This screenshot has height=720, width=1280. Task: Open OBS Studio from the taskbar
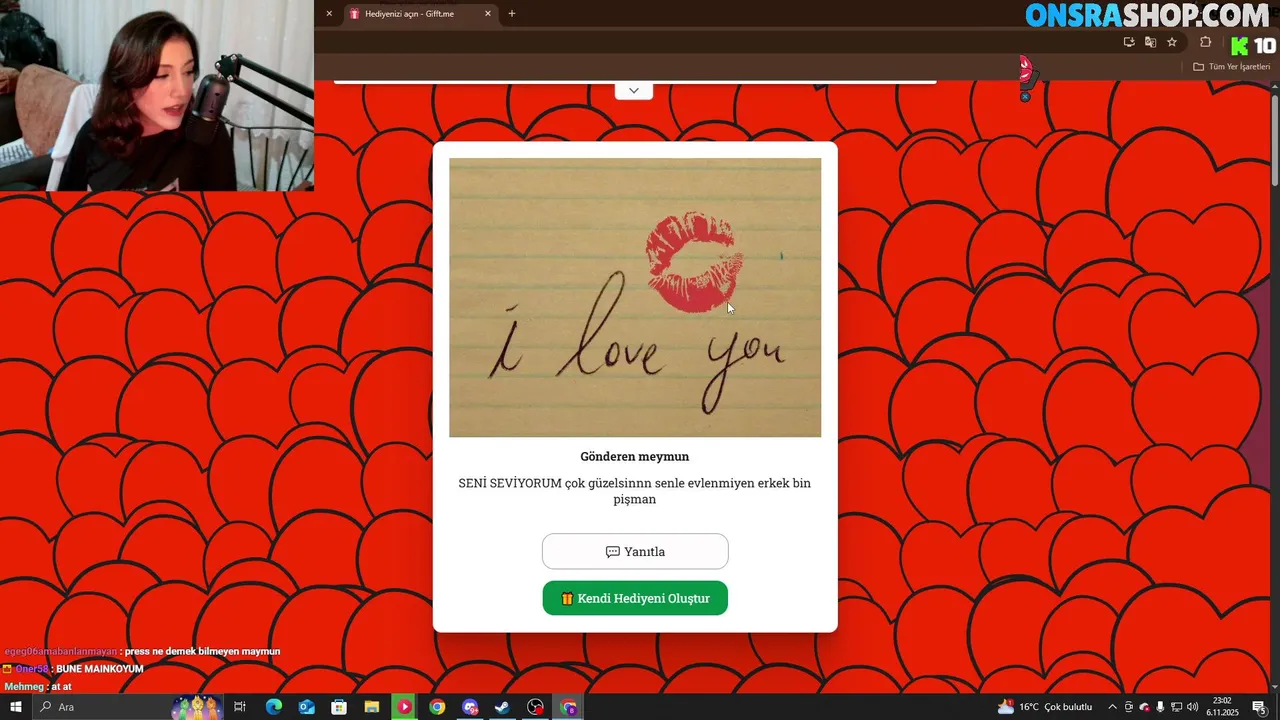(x=536, y=707)
